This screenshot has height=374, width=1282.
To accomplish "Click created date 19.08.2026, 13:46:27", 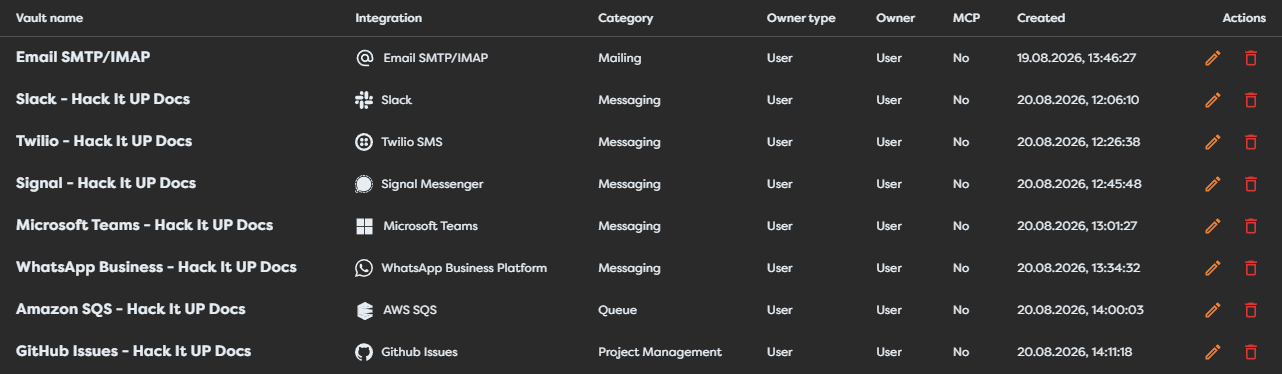I will 1077,58.
